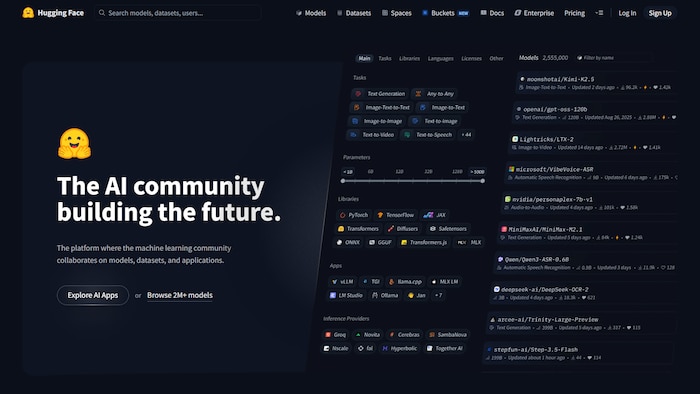This screenshot has height=394, width=700.
Task: Select the vLLM app tag
Action: tap(342, 282)
